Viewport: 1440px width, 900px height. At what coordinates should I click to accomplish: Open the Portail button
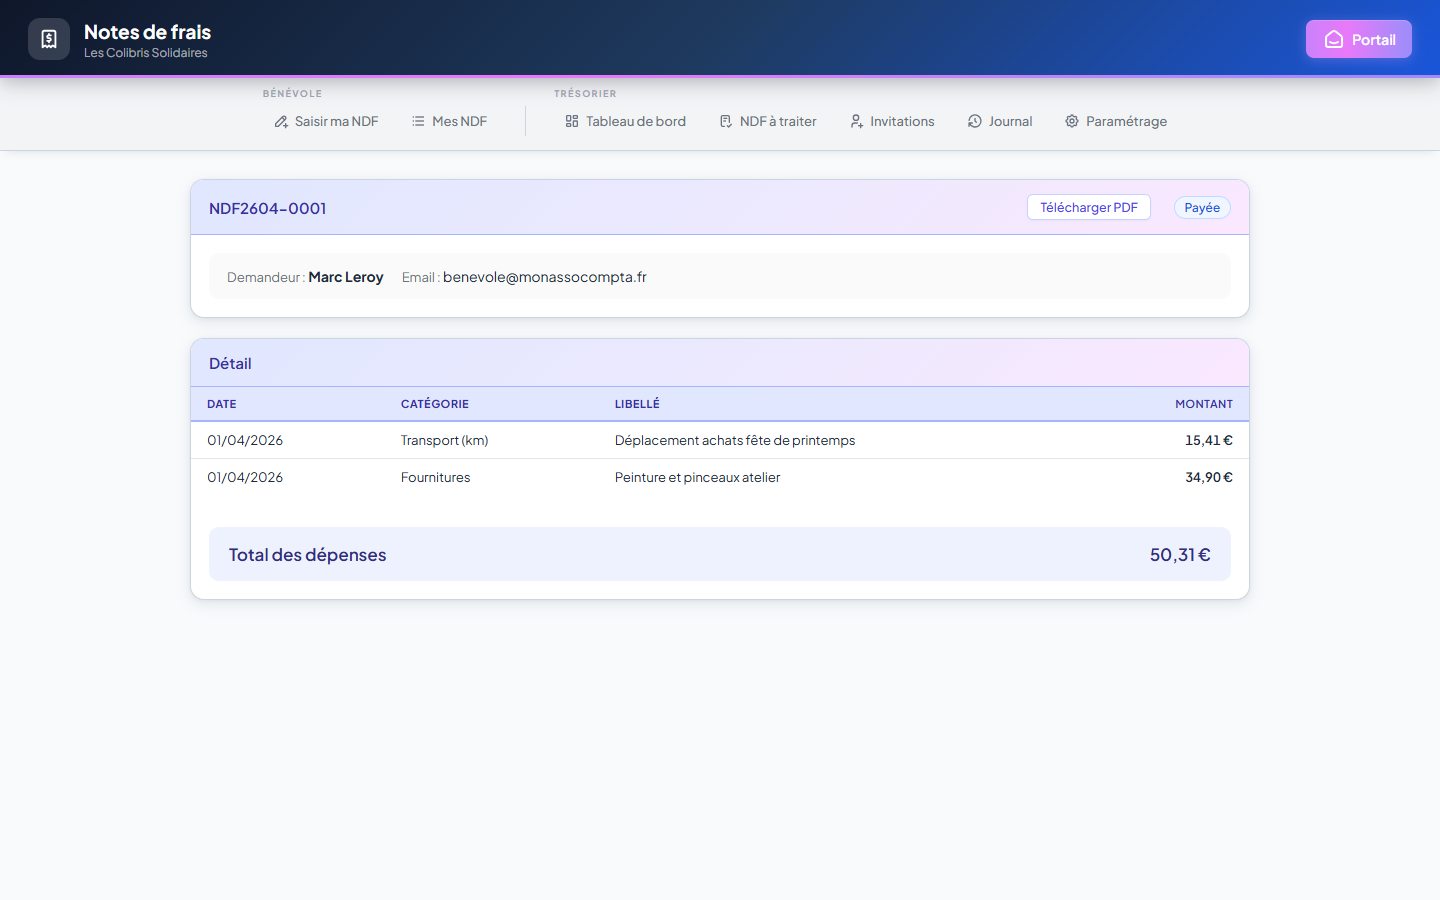tap(1359, 39)
